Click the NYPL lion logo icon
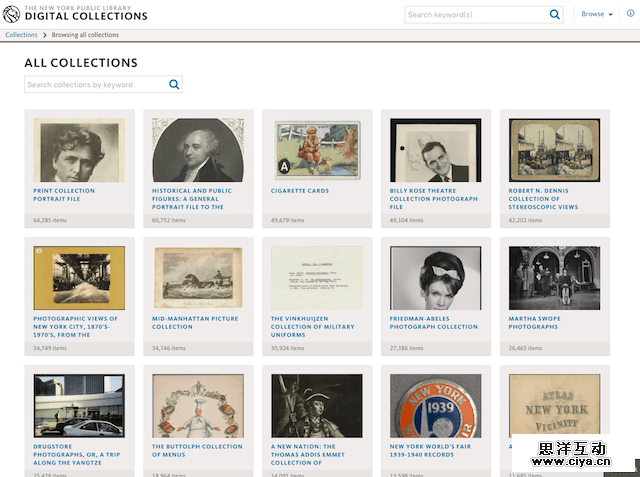 click(x=12, y=13)
